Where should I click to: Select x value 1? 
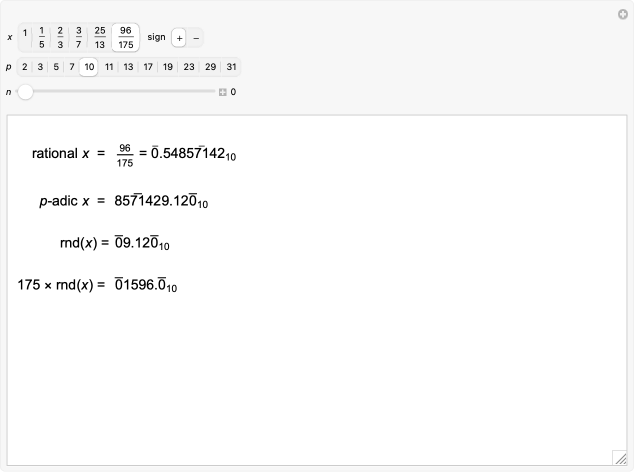point(25,38)
